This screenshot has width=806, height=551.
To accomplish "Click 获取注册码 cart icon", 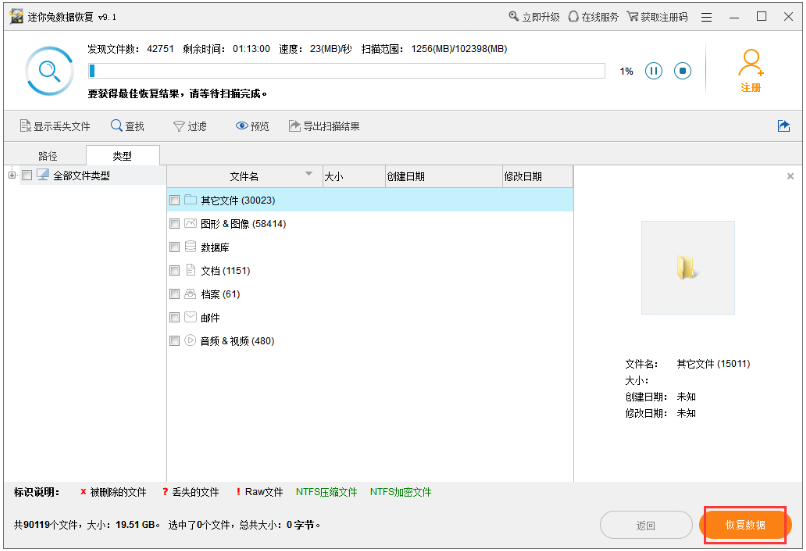I will click(632, 17).
